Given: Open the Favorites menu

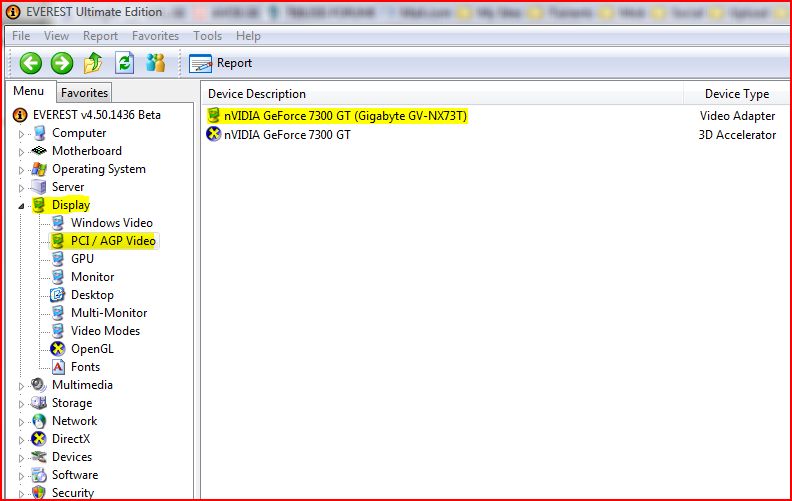Looking at the screenshot, I should click(155, 36).
